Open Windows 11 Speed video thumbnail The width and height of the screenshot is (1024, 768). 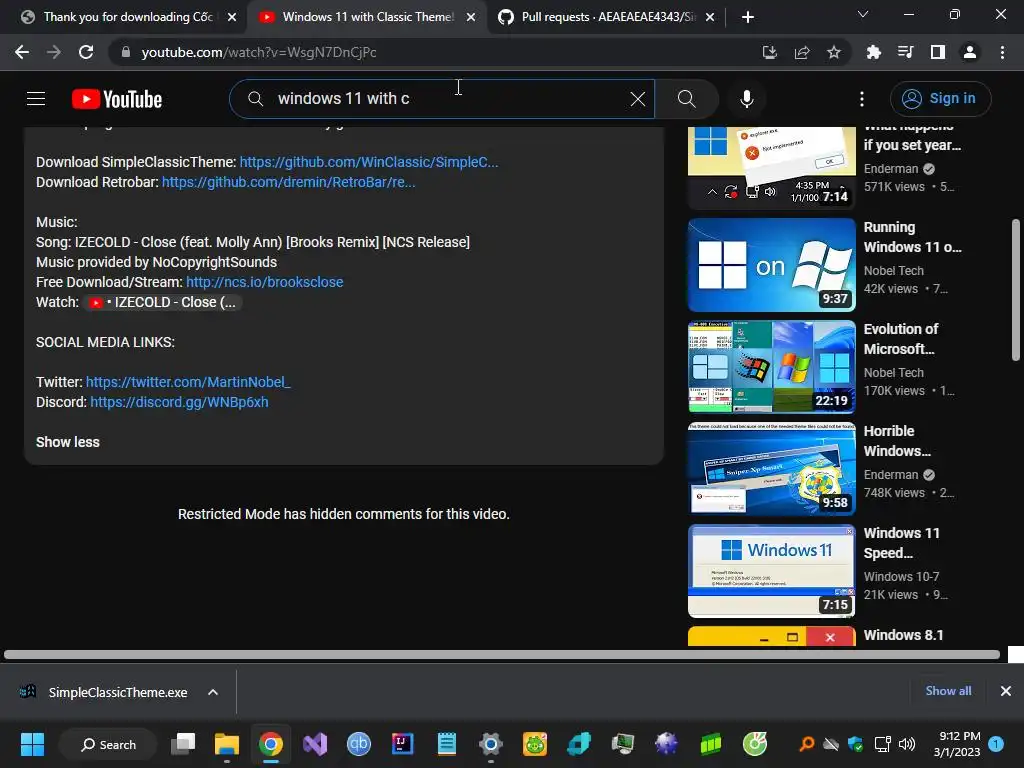(771, 571)
